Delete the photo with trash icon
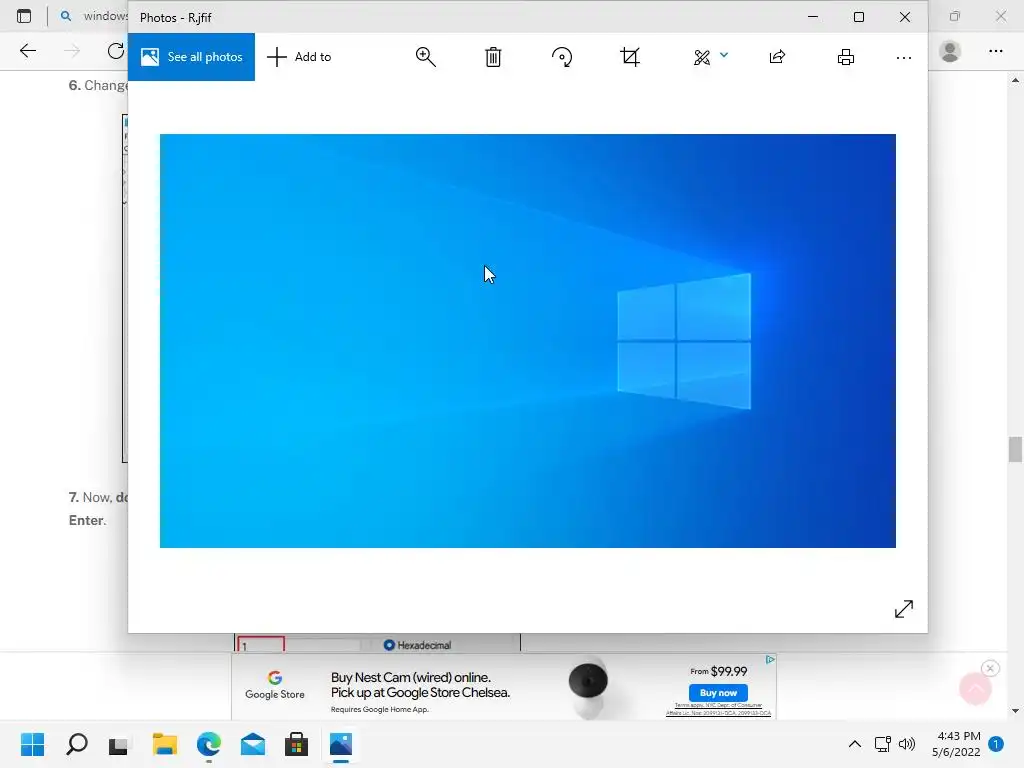Viewport: 1024px width, 768px height. coord(493,57)
